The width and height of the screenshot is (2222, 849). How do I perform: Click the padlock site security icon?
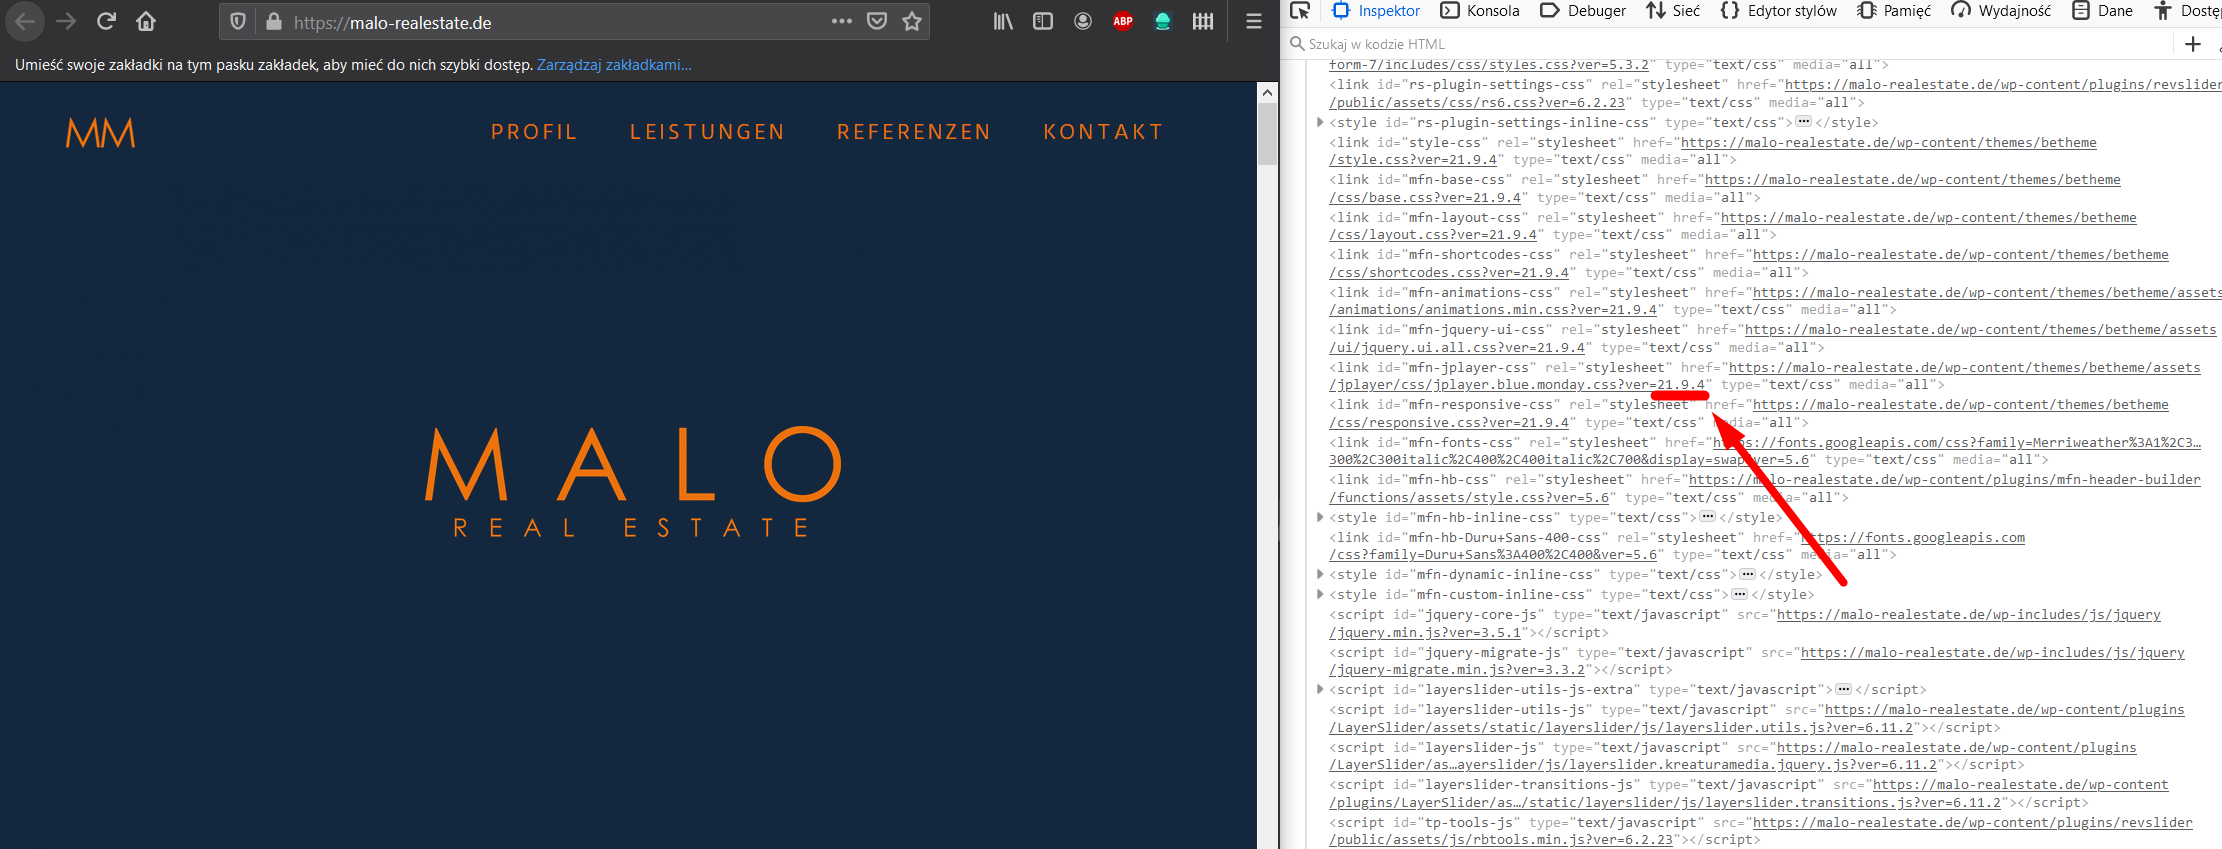273,21
